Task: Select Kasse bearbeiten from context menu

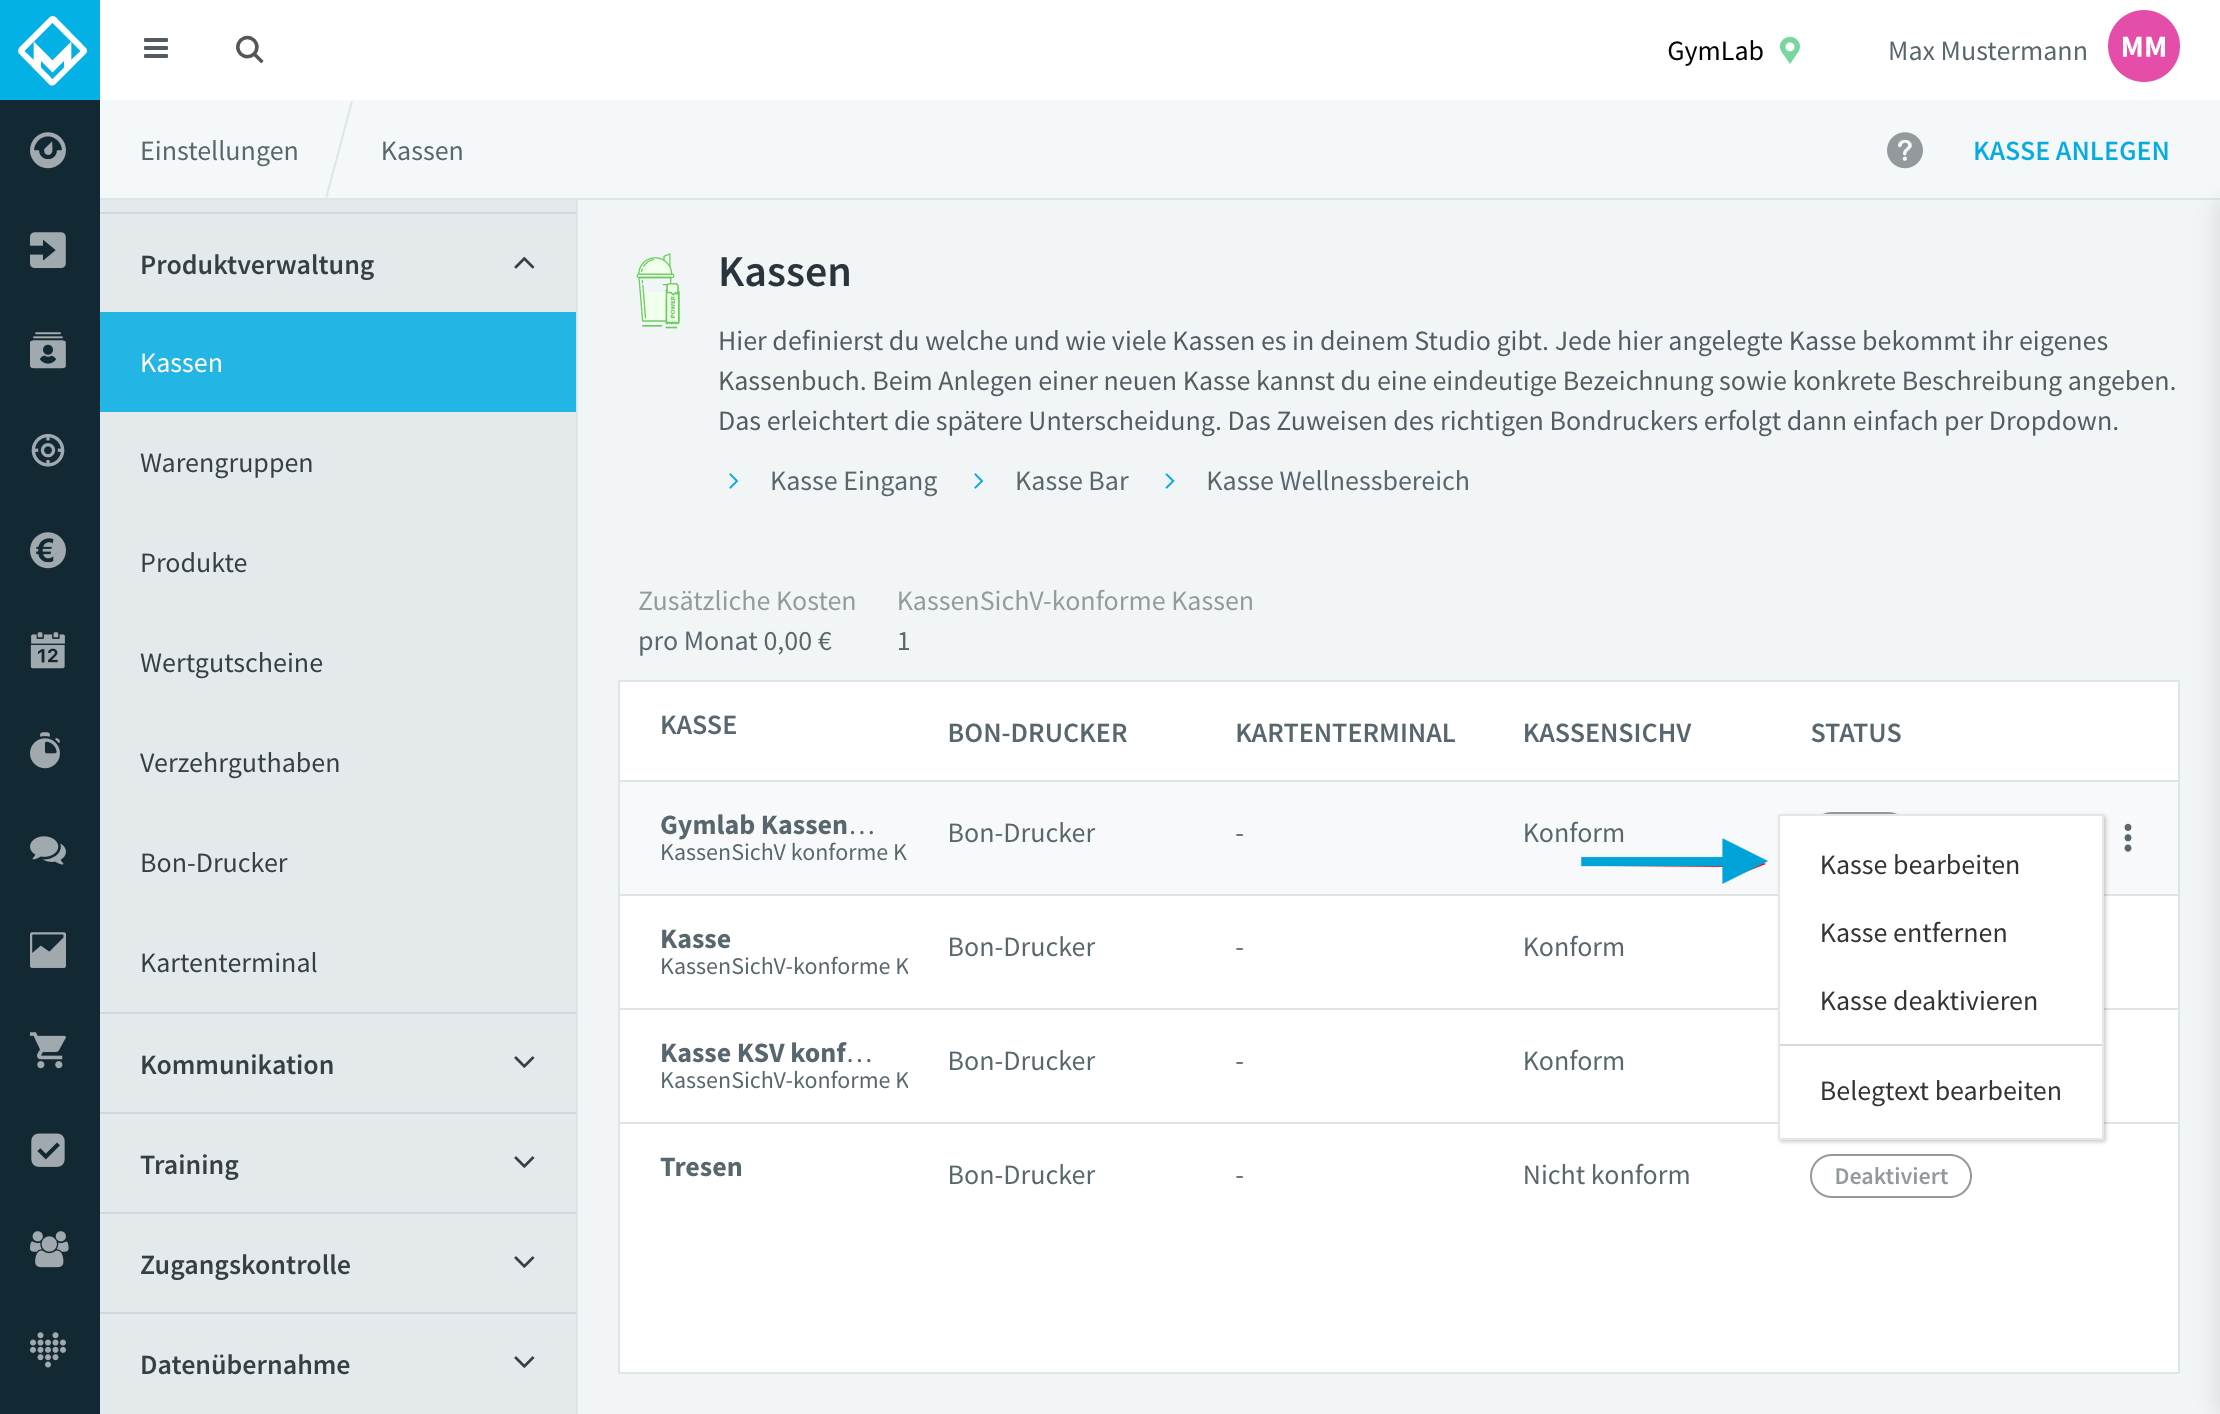Action: pos(1919,865)
